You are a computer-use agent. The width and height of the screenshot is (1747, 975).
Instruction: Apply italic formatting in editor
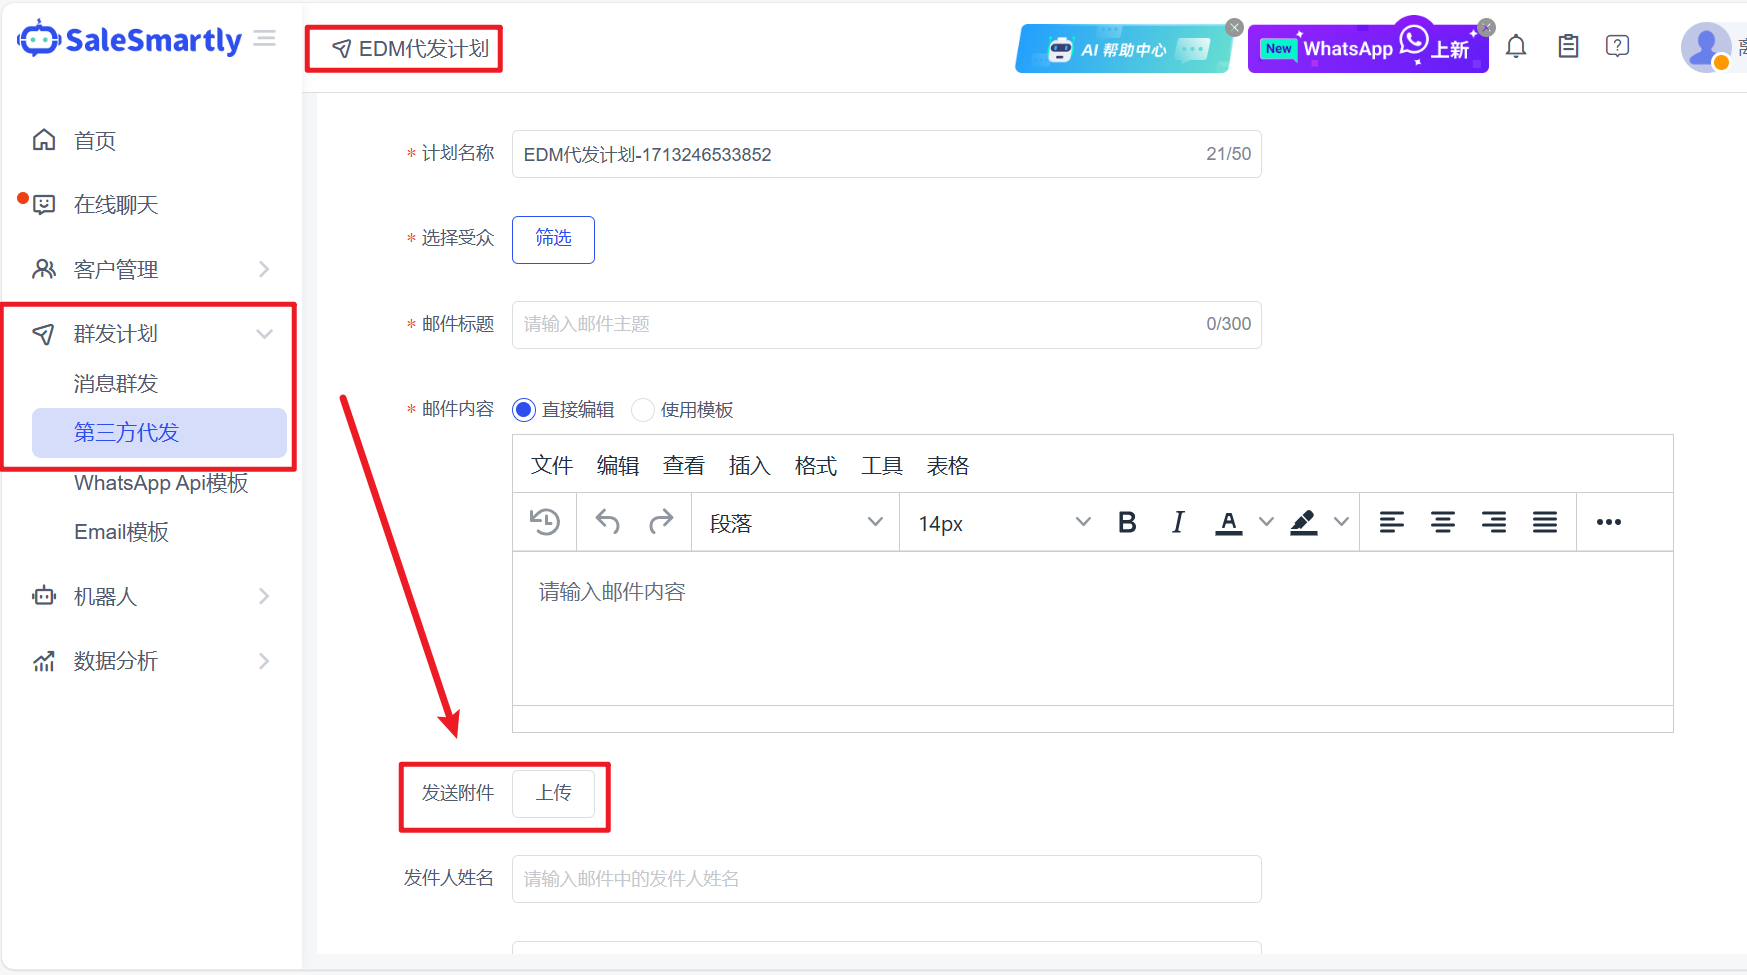click(x=1178, y=522)
